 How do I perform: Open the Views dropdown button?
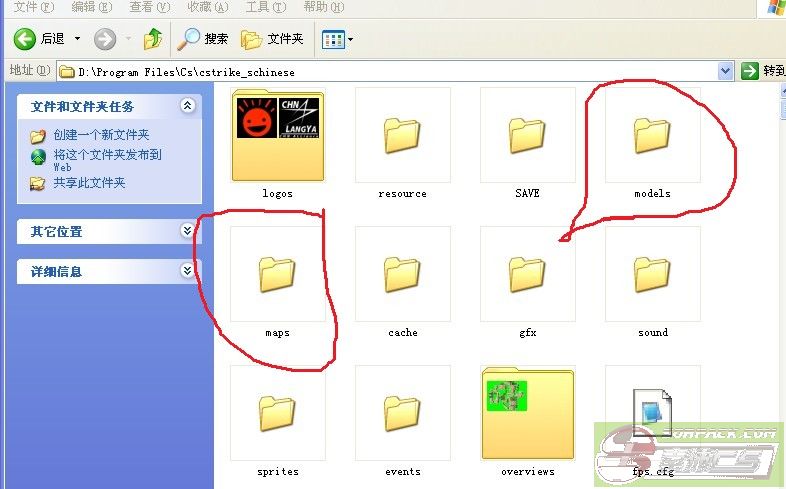(x=337, y=40)
